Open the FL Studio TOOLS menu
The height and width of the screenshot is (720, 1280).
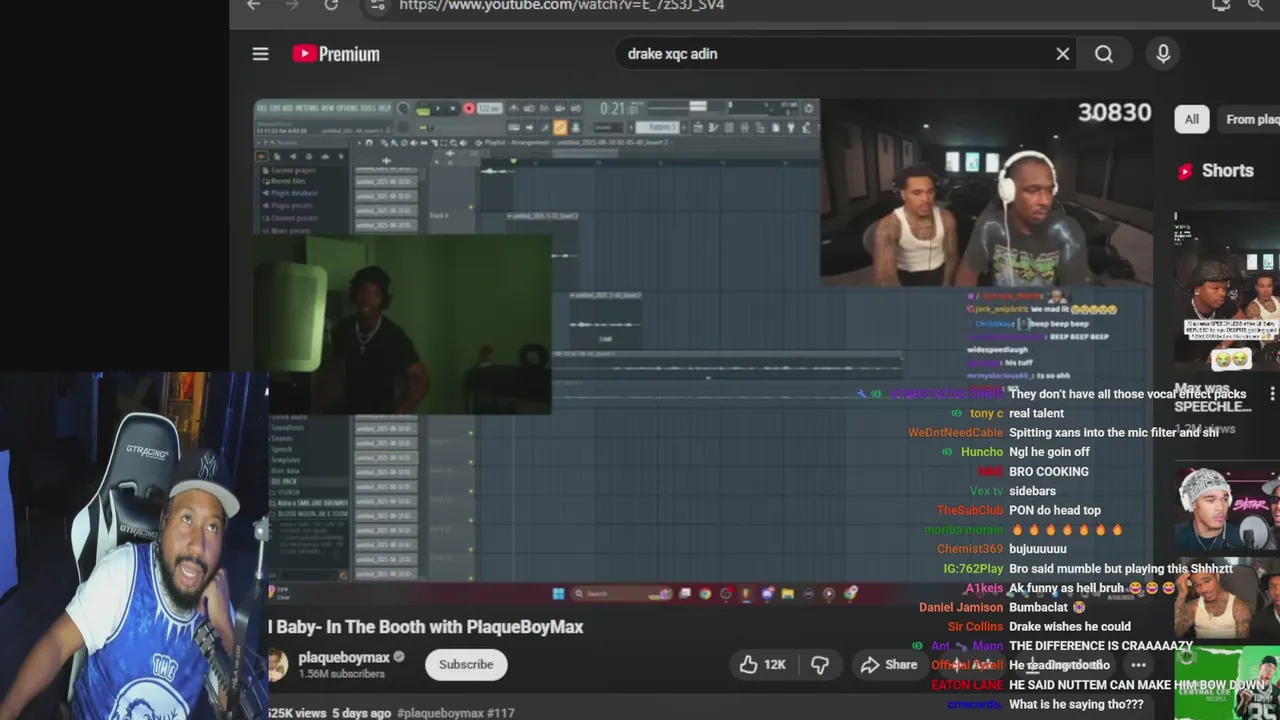(369, 108)
